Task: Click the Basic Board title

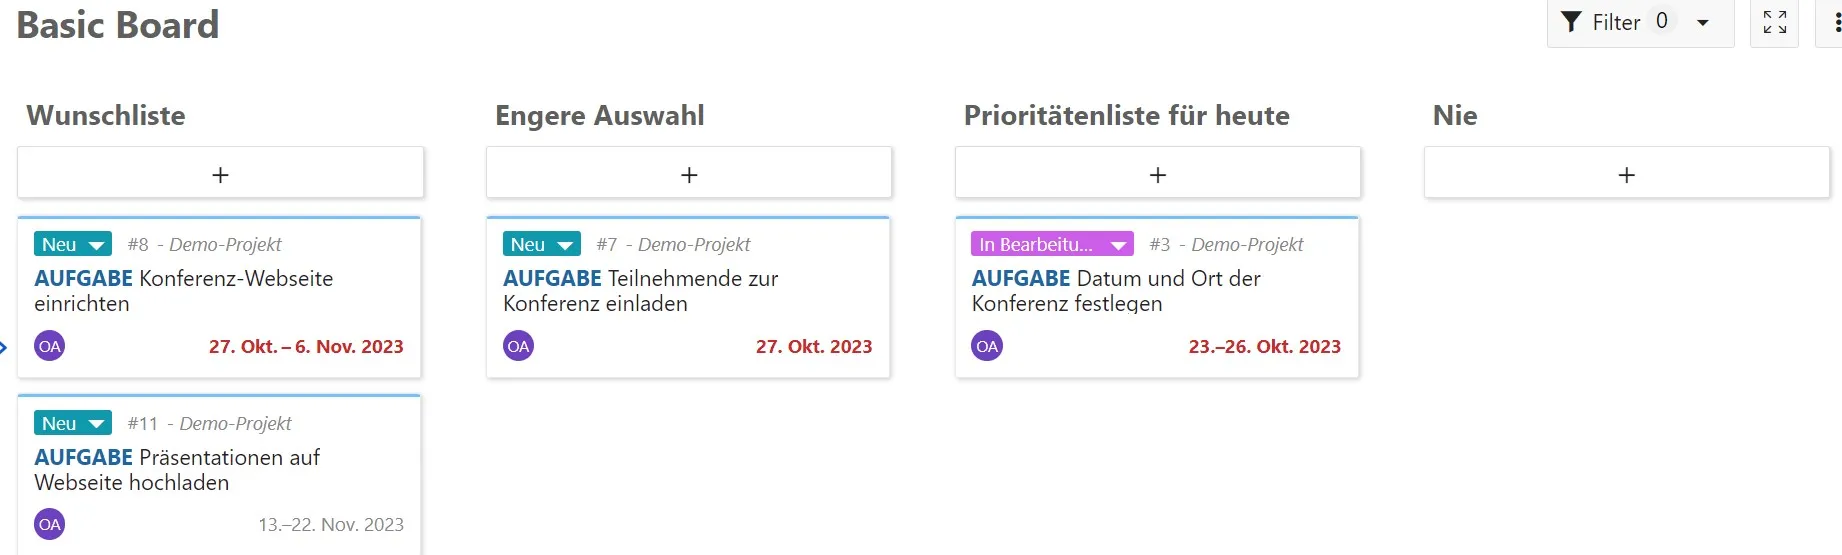Action: (118, 25)
